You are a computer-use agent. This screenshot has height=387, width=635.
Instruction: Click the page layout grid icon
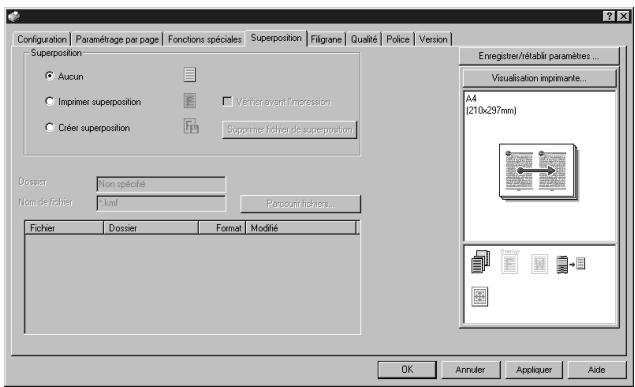(480, 296)
